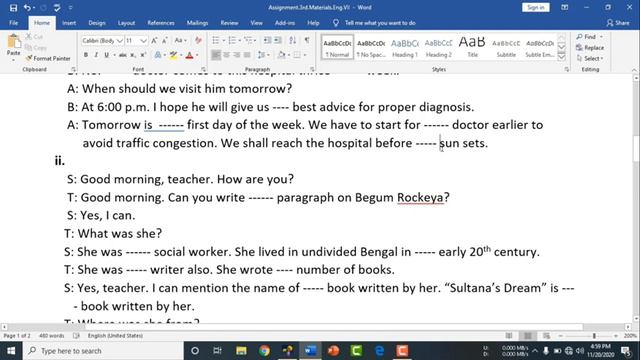Toggle Underline formatting

[107, 55]
